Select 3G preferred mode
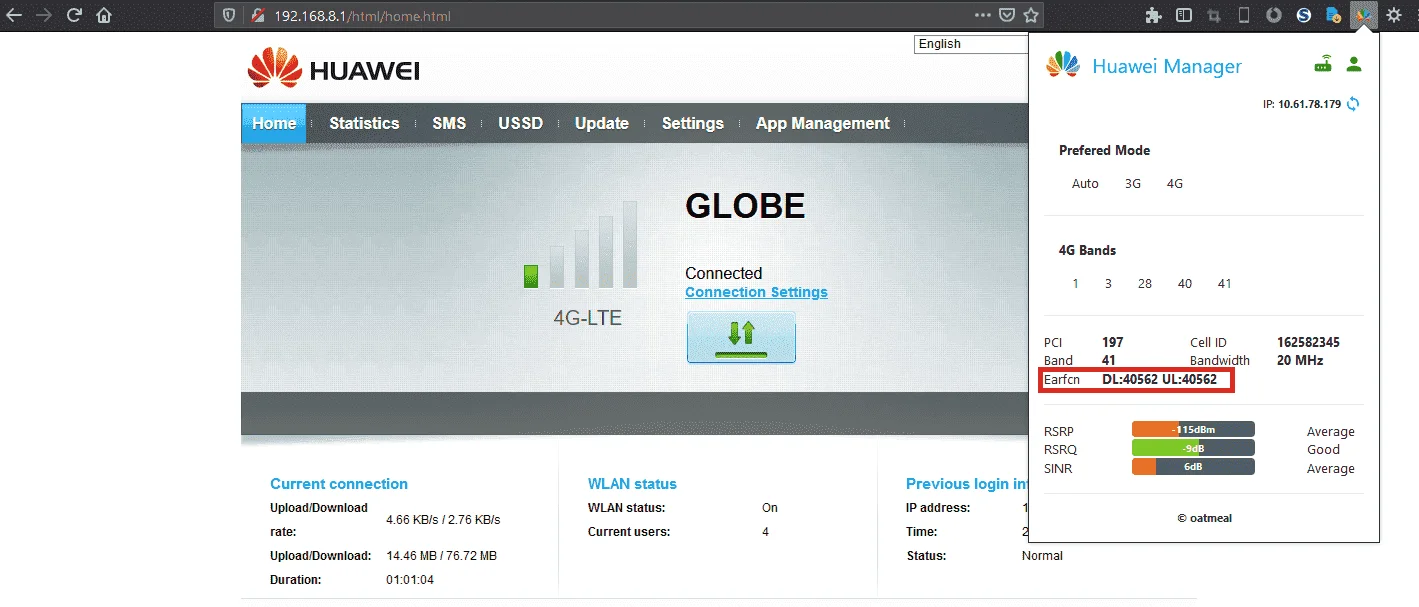 (x=1133, y=184)
